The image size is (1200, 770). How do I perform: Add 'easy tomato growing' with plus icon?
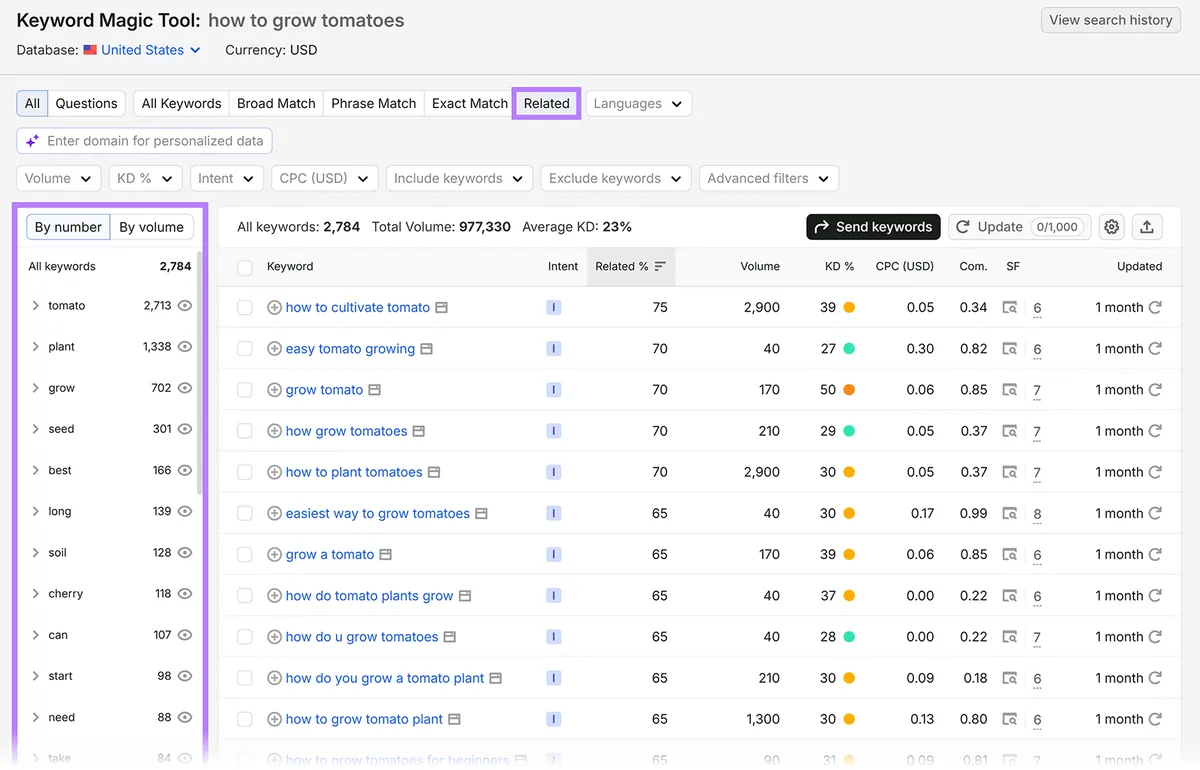[274, 349]
